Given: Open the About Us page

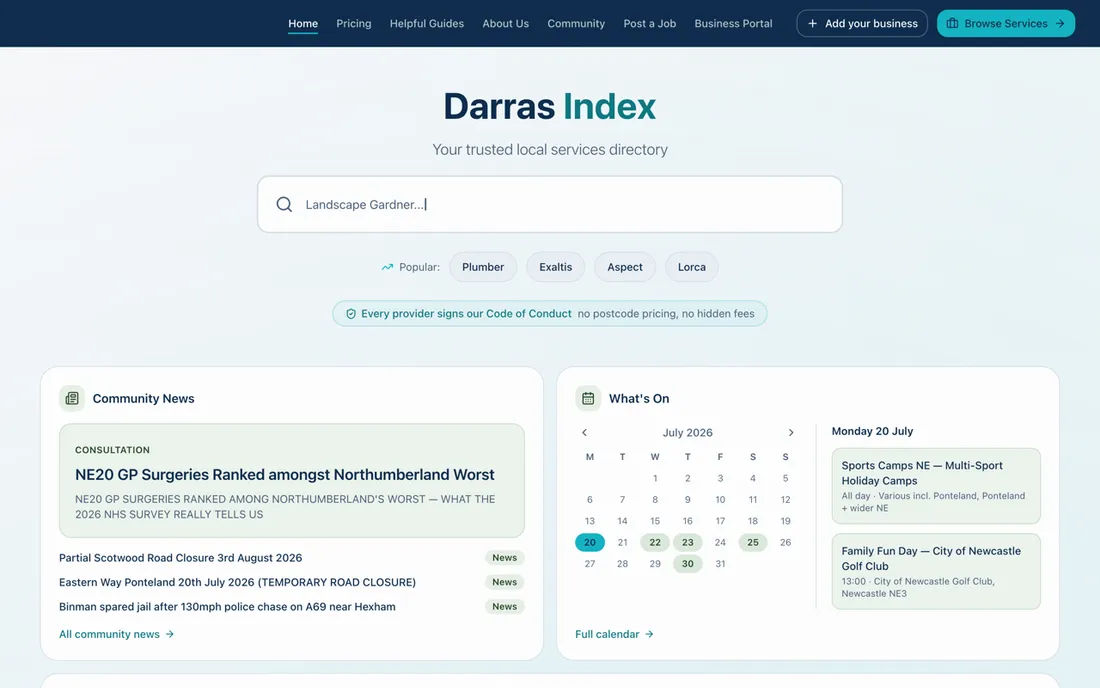Looking at the screenshot, I should pyautogui.click(x=505, y=23).
